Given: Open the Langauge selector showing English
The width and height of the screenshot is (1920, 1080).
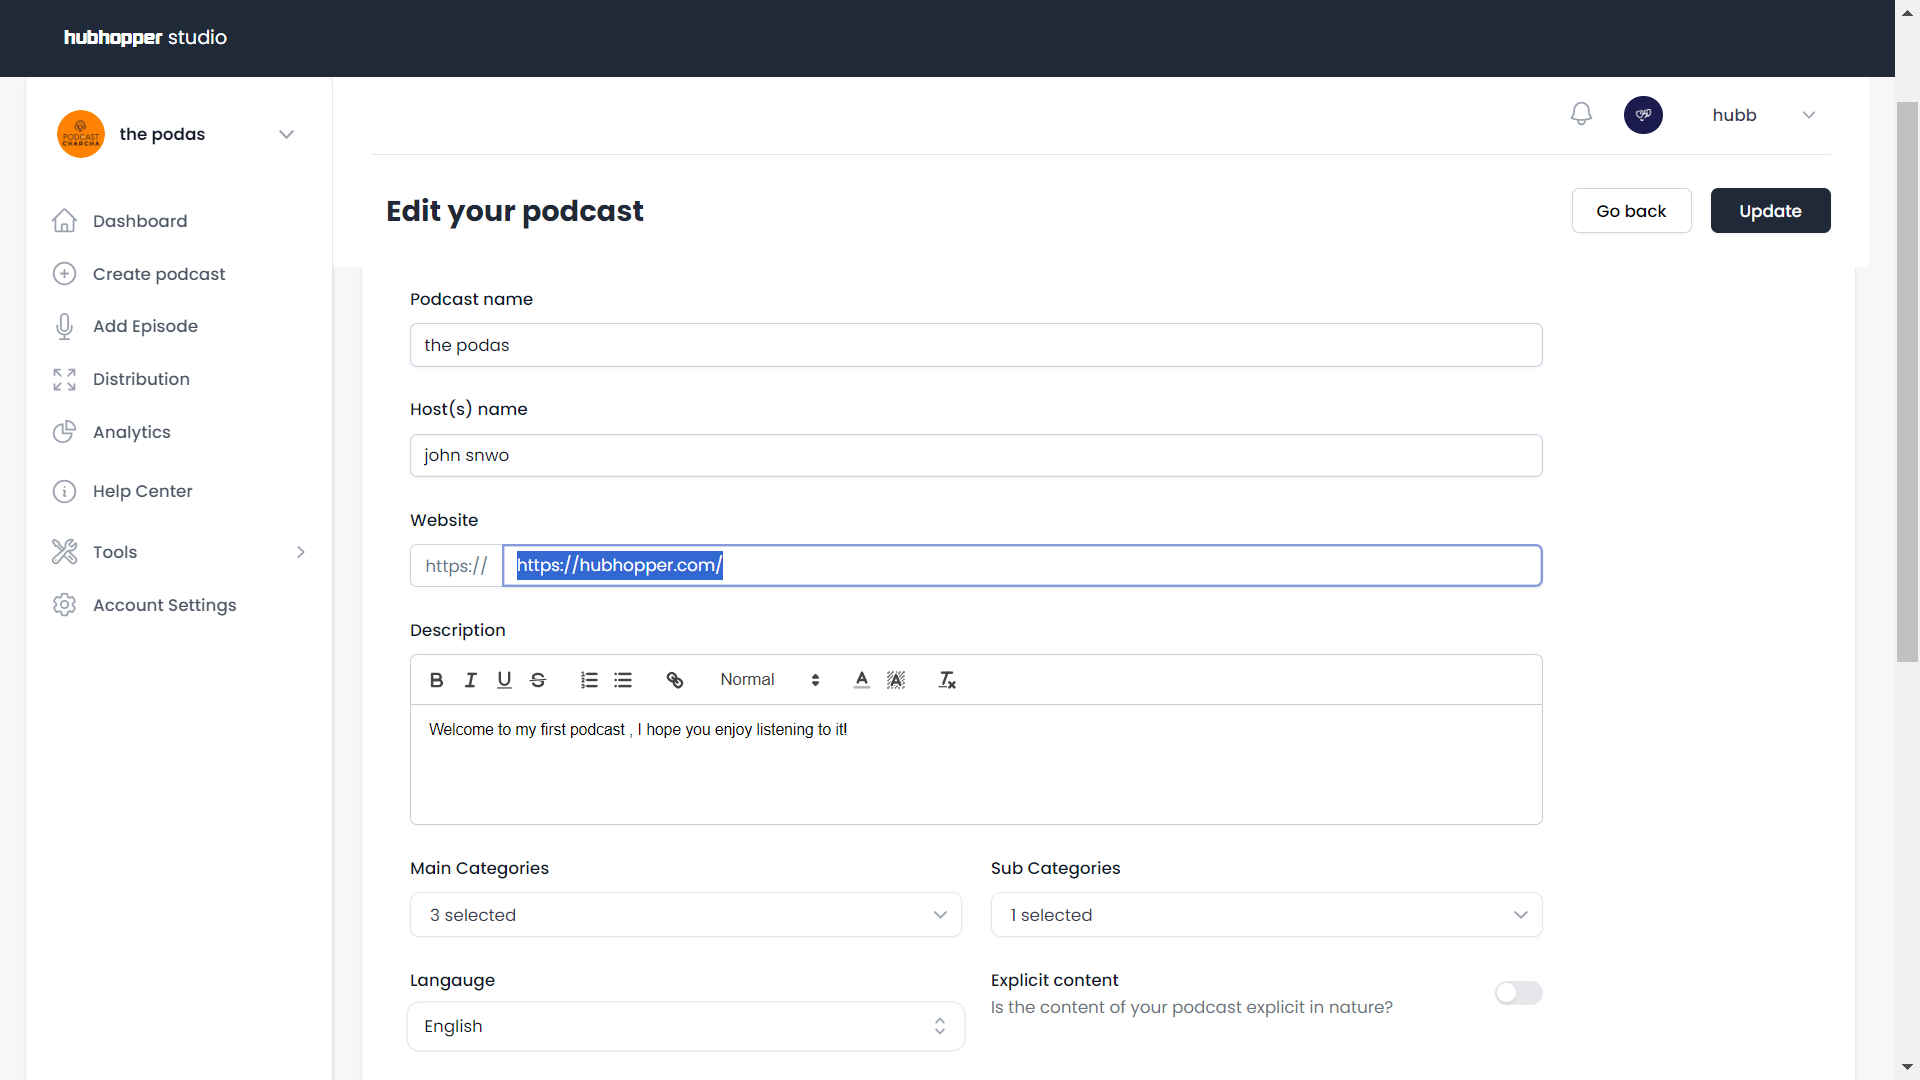Looking at the screenshot, I should coord(685,1026).
